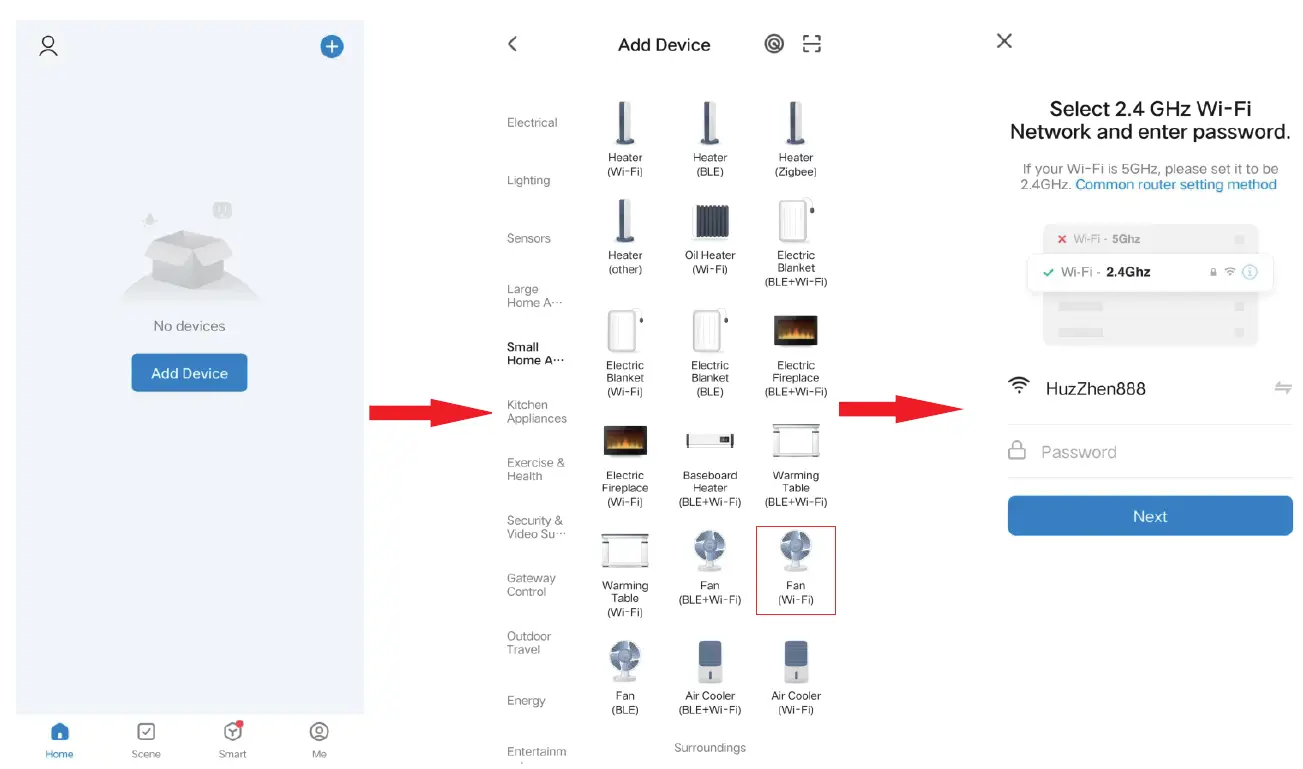
Task: Open Common router setting method link
Action: tap(1176, 185)
